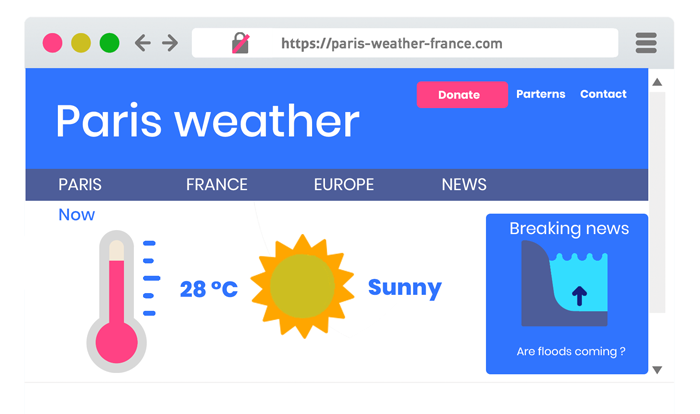Click the scrollbar up arrow
The height and width of the screenshot is (414, 700).
(657, 82)
